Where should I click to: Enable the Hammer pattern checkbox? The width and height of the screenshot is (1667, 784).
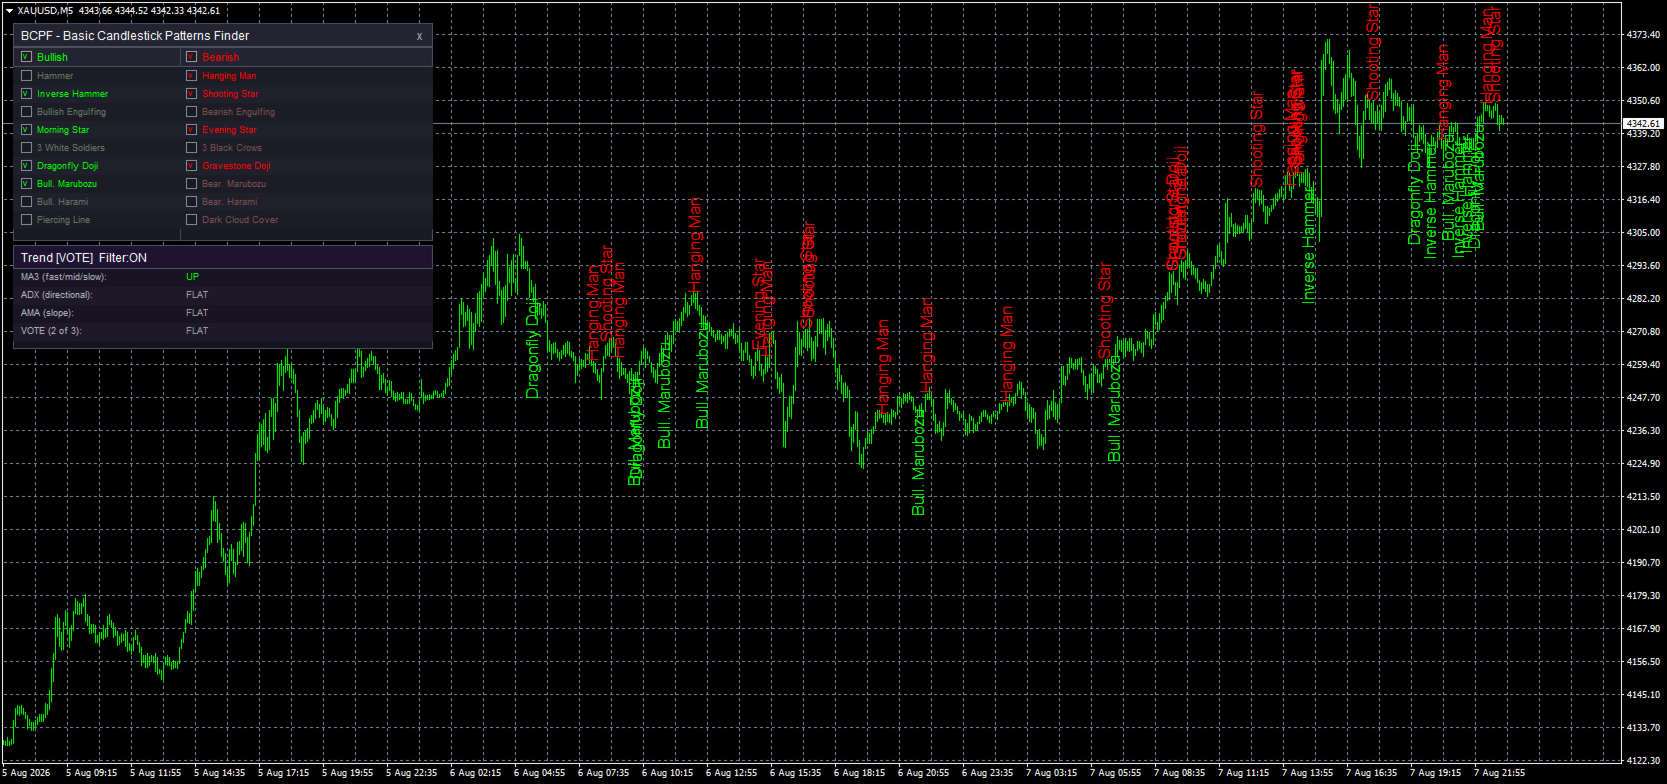pos(27,75)
